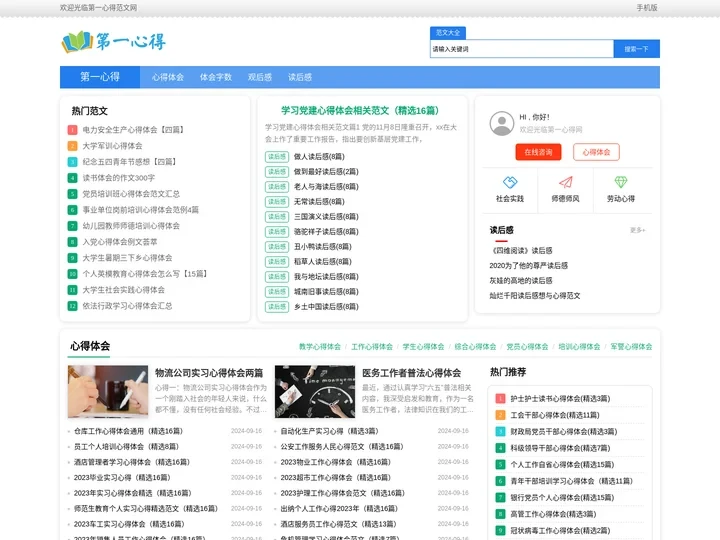Image resolution: width=720 pixels, height=540 pixels.
Task: Open 城南旧事读后感(8篇) link
Action: [326, 292]
